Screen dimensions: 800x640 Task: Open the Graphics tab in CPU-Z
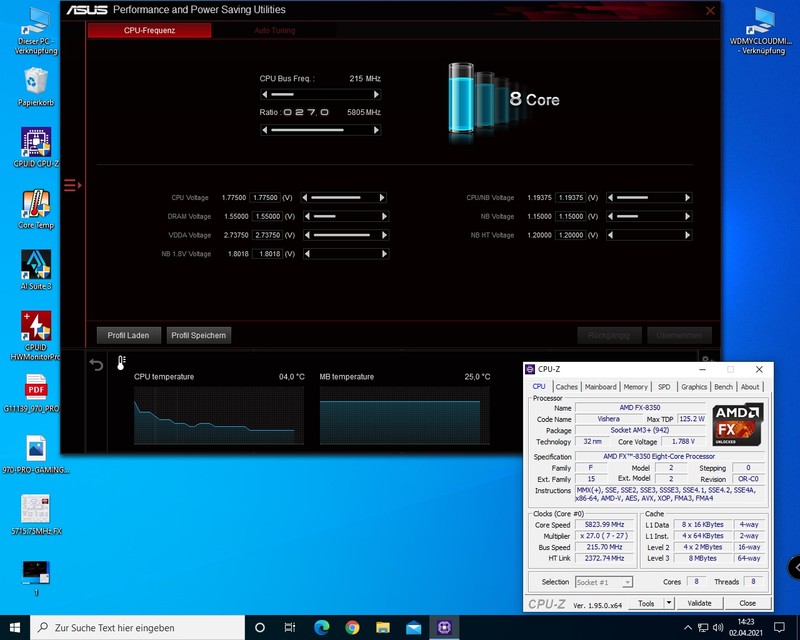pos(694,387)
